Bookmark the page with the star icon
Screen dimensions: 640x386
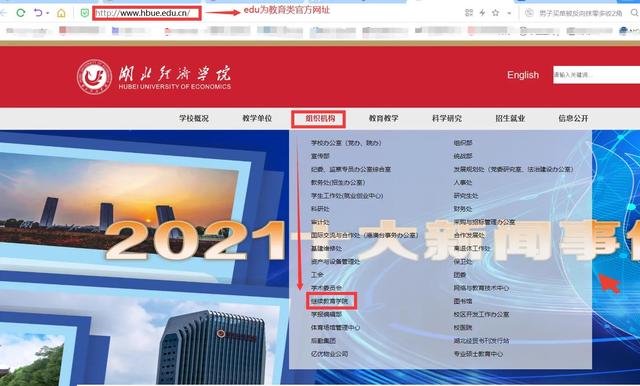click(496, 13)
